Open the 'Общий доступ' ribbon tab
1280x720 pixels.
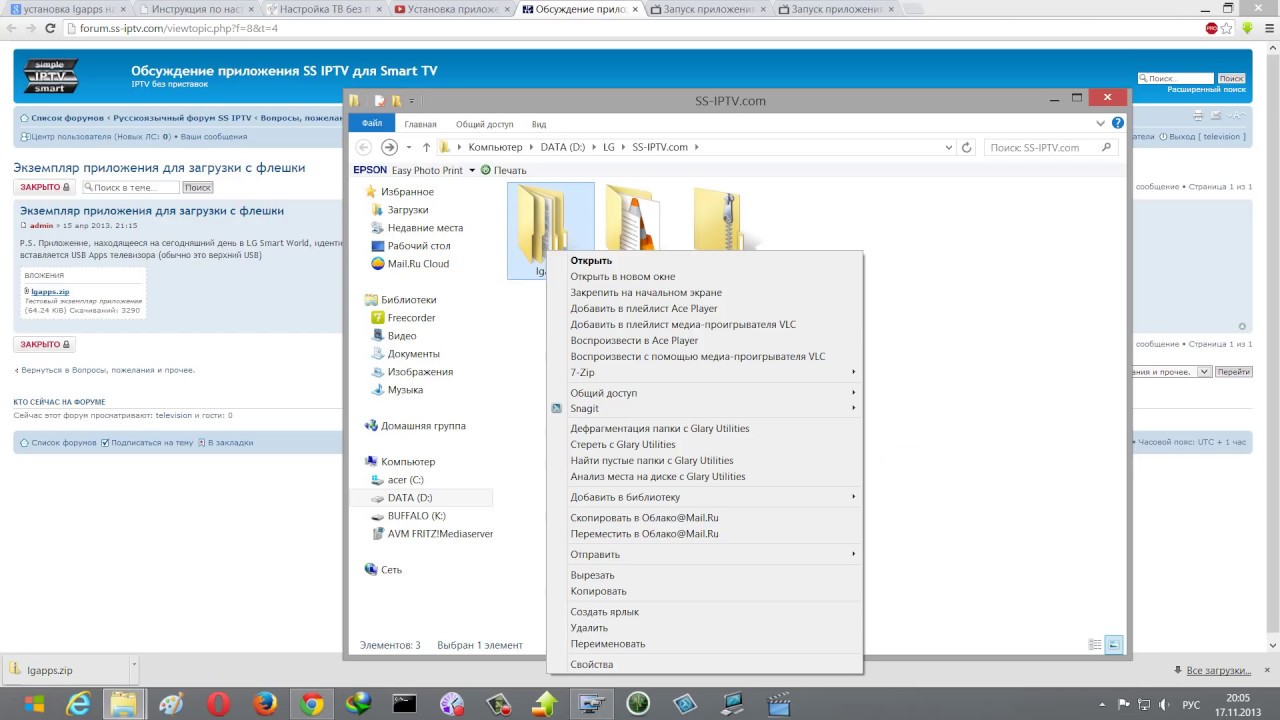coord(485,124)
